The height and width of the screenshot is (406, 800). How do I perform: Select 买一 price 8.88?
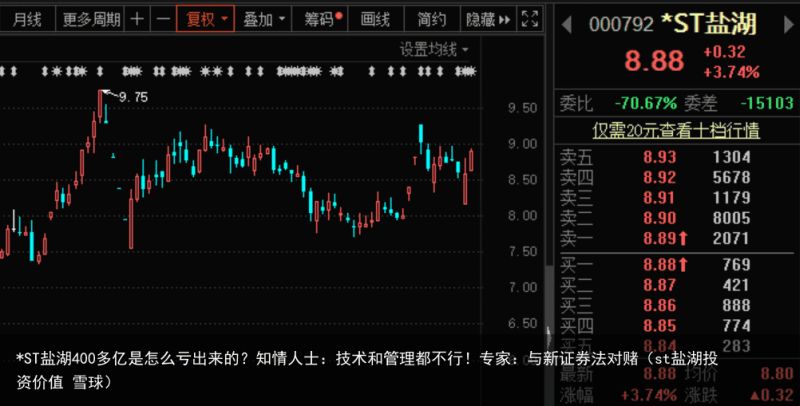659,265
